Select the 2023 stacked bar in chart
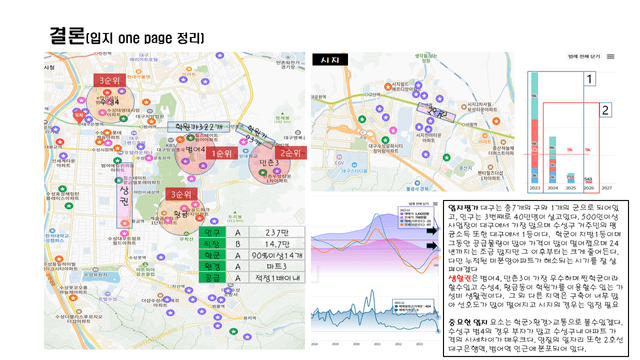This screenshot has width=640, height=360. pyautogui.click(x=535, y=128)
